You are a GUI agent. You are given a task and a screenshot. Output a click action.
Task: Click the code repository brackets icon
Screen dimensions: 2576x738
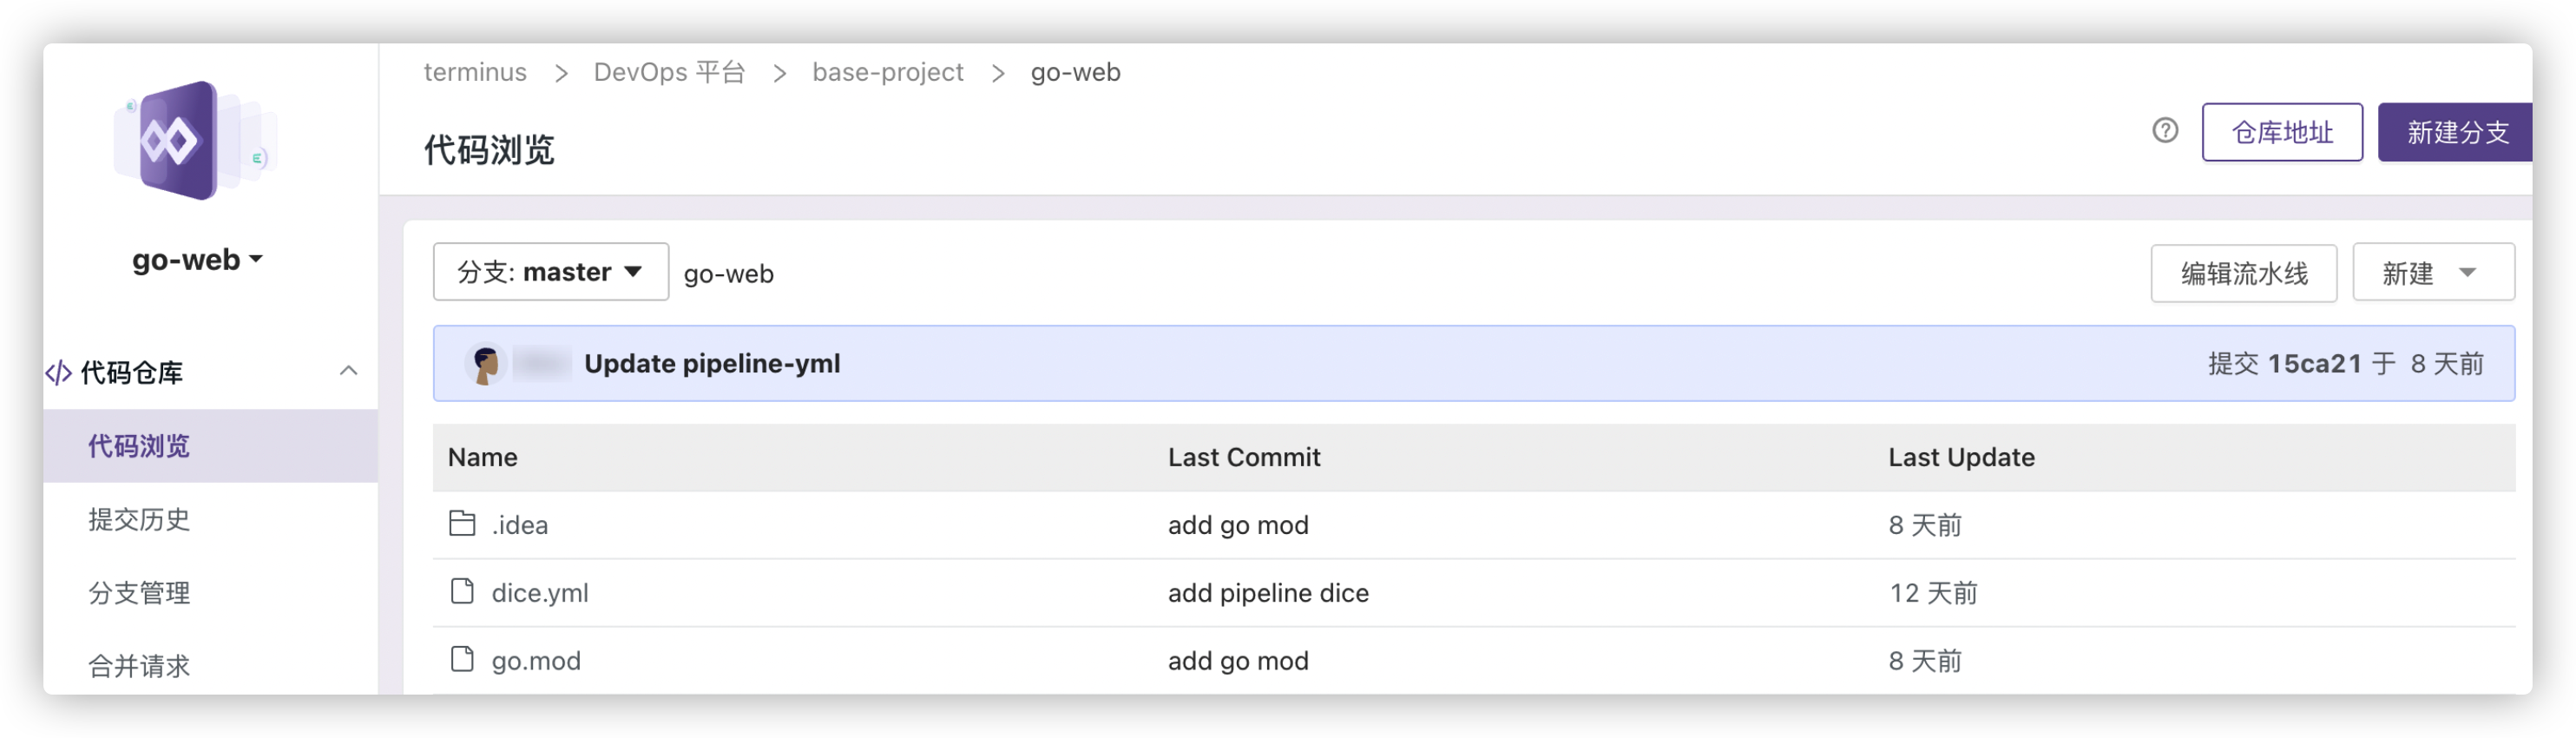[x=59, y=373]
